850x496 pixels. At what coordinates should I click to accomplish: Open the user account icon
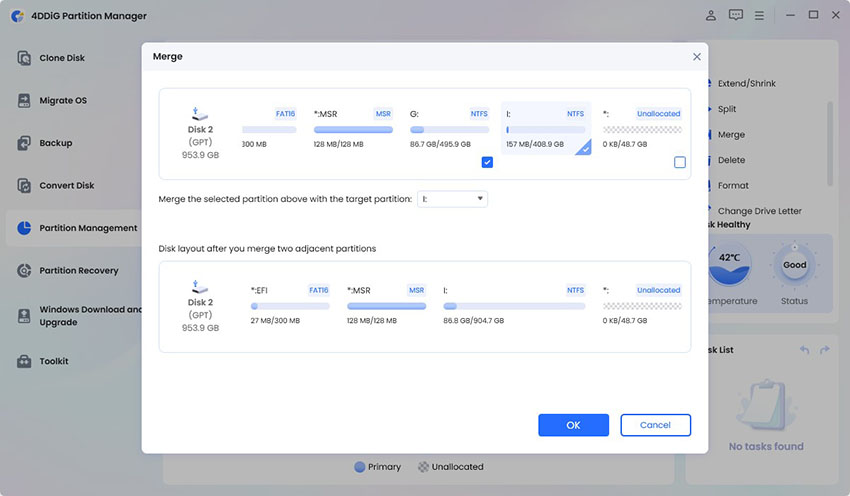coord(711,15)
